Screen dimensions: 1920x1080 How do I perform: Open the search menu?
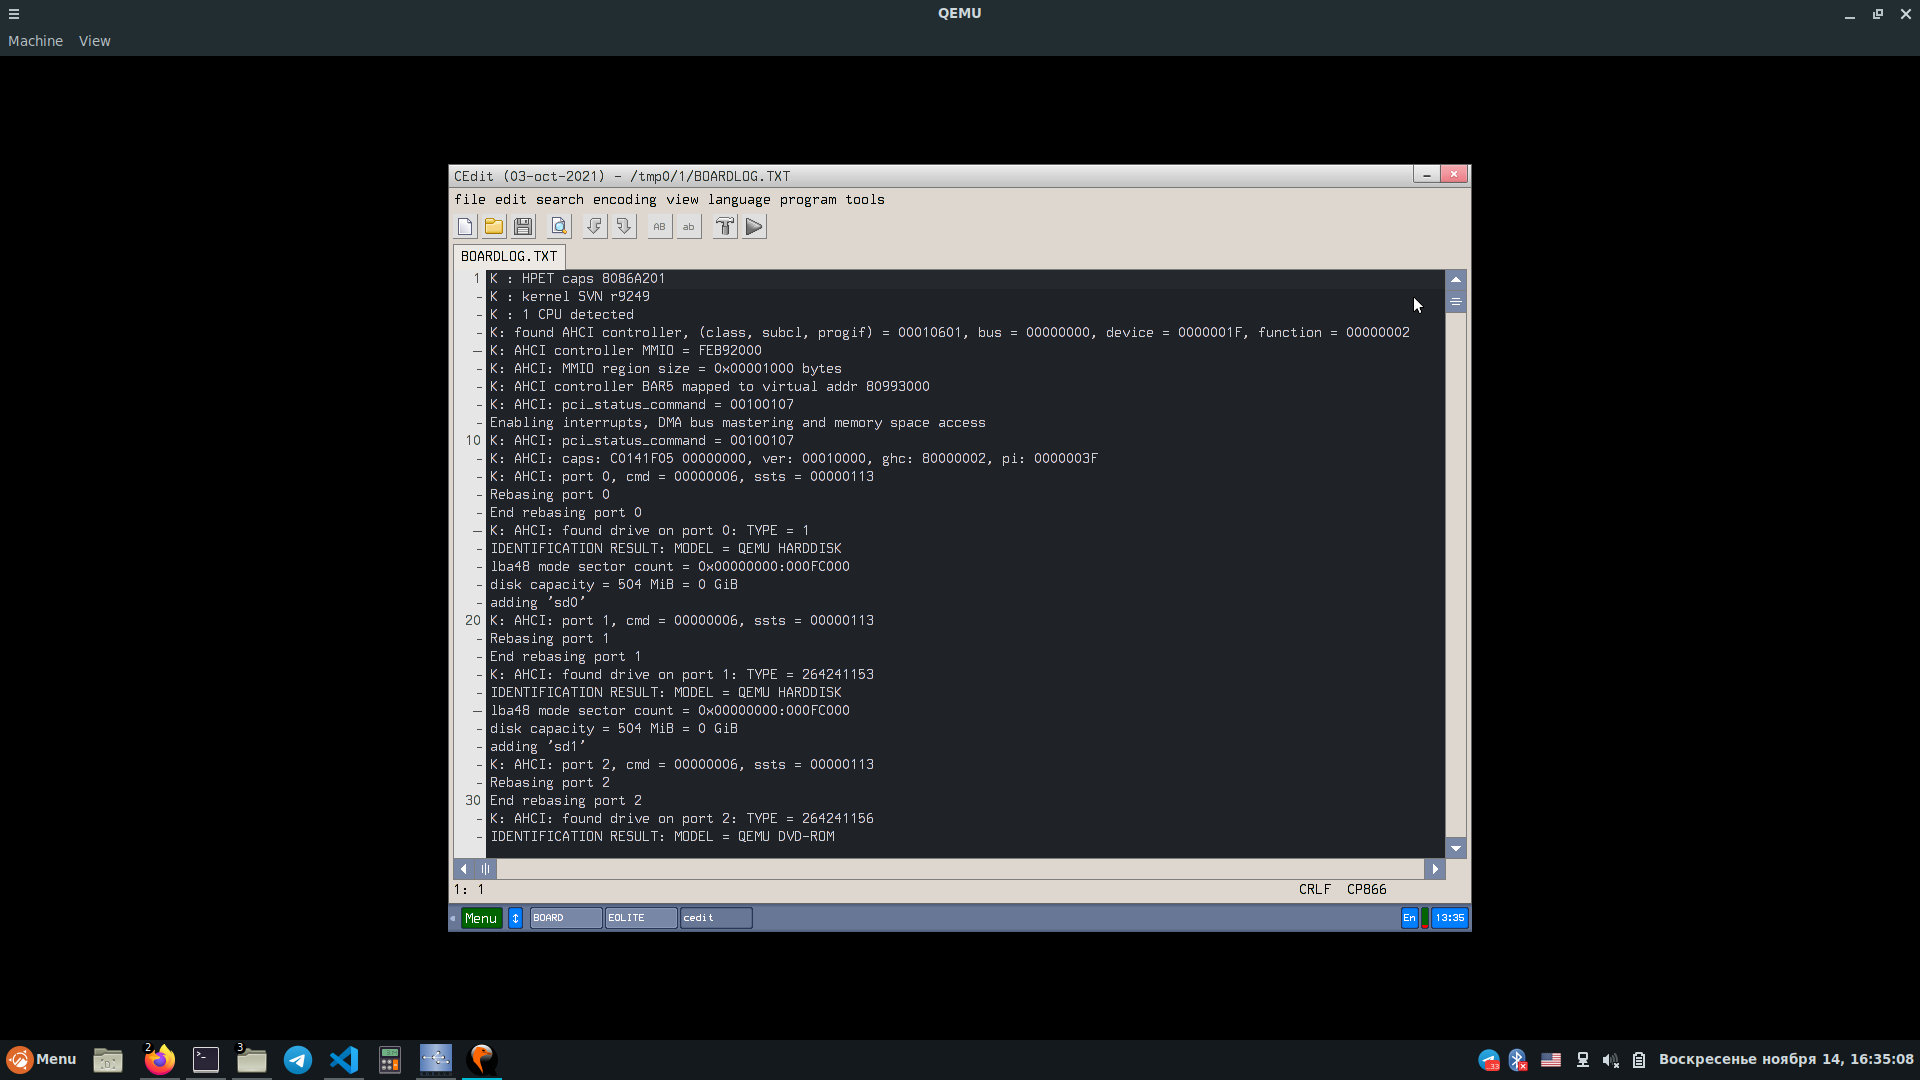(559, 200)
